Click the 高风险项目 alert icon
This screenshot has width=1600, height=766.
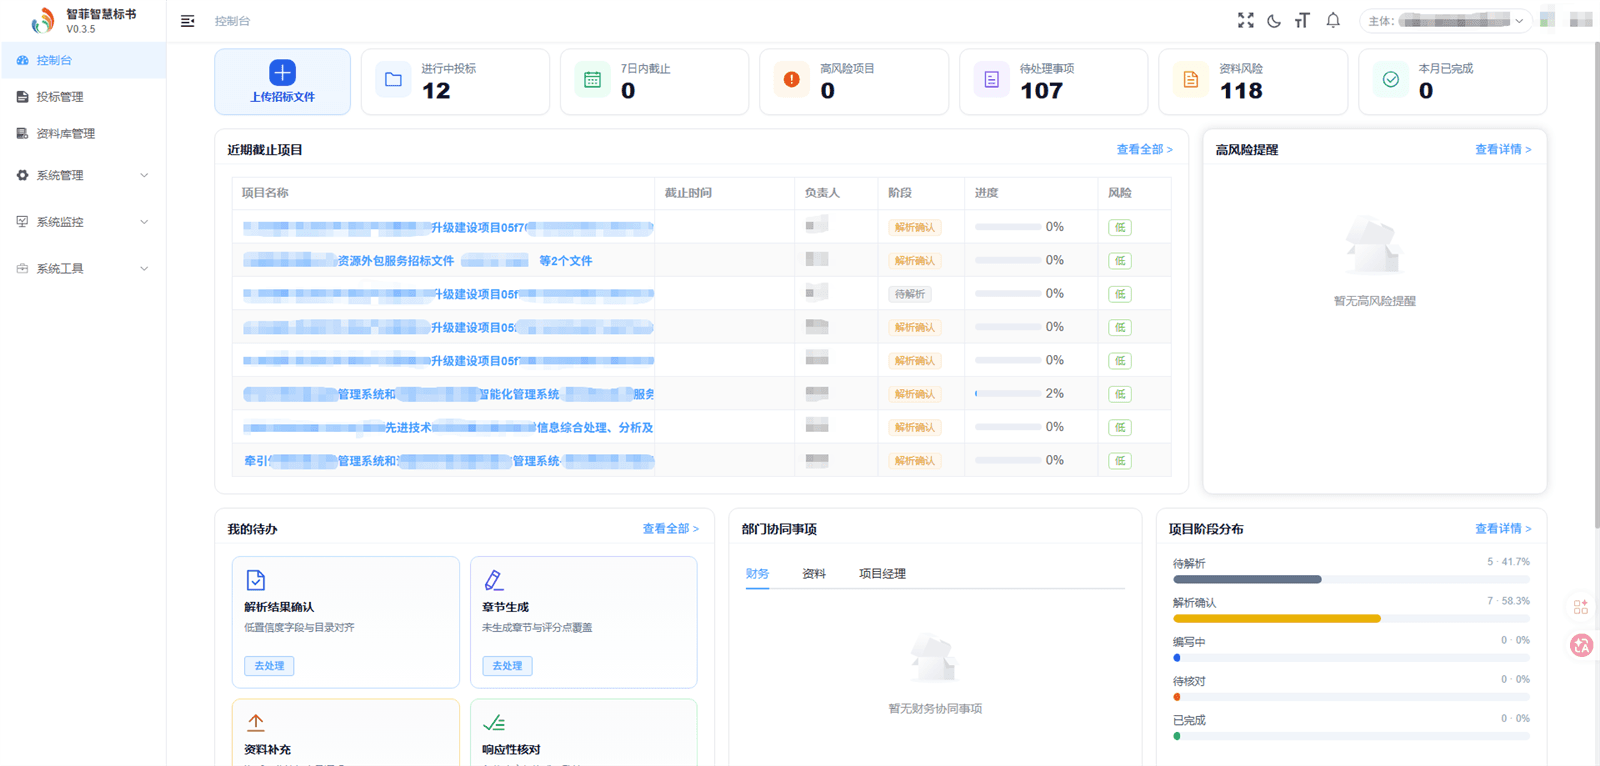(791, 79)
